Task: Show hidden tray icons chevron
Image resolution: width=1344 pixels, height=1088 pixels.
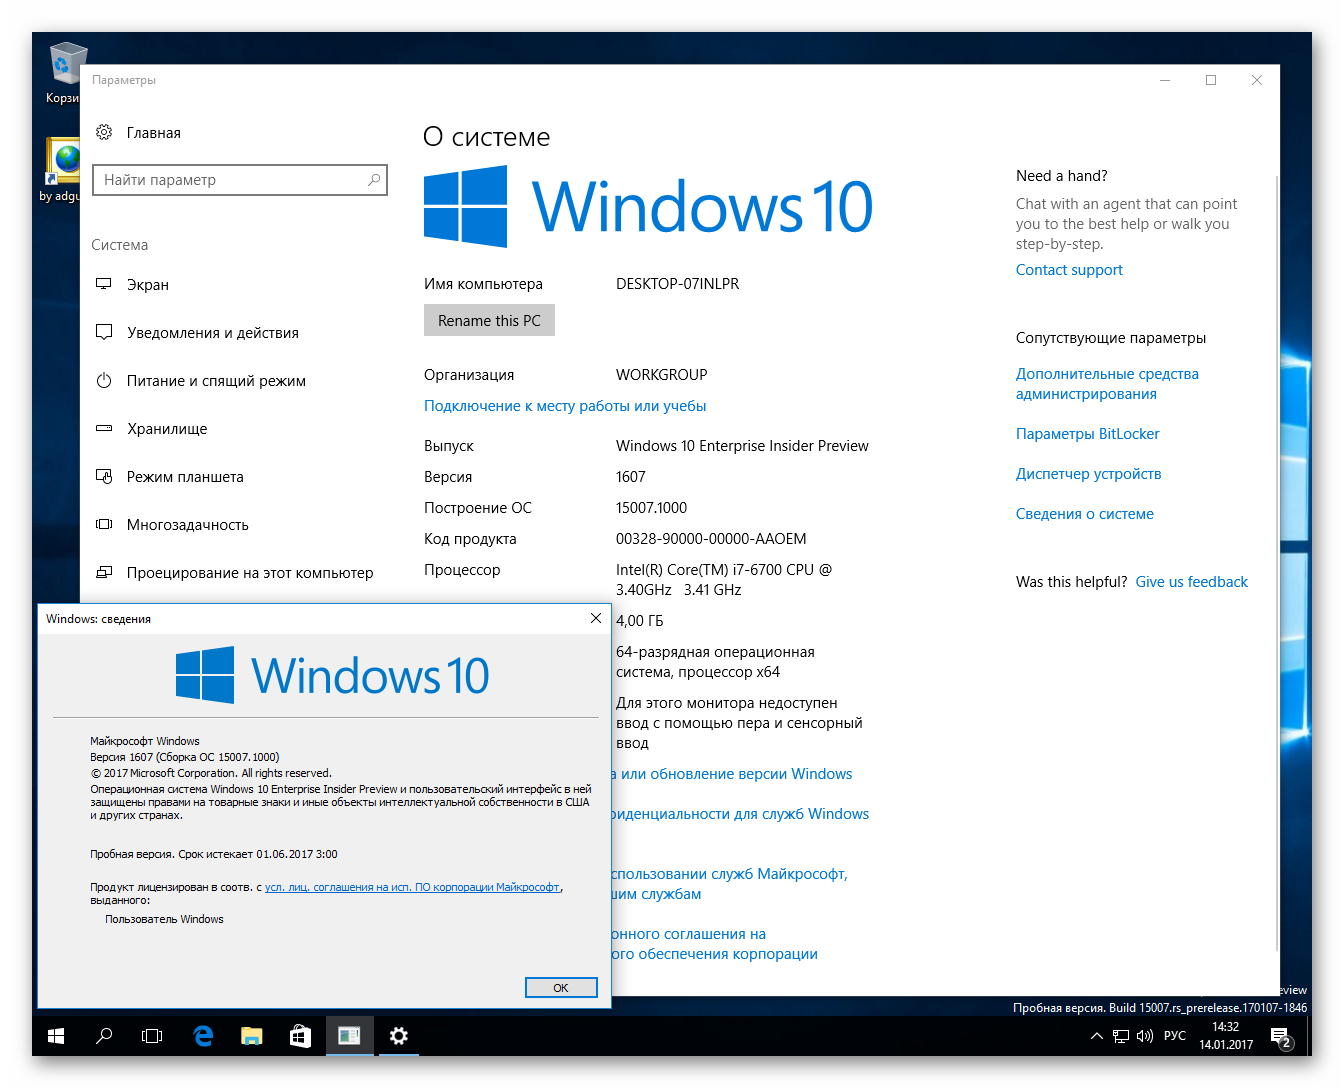Action: tap(1097, 1036)
